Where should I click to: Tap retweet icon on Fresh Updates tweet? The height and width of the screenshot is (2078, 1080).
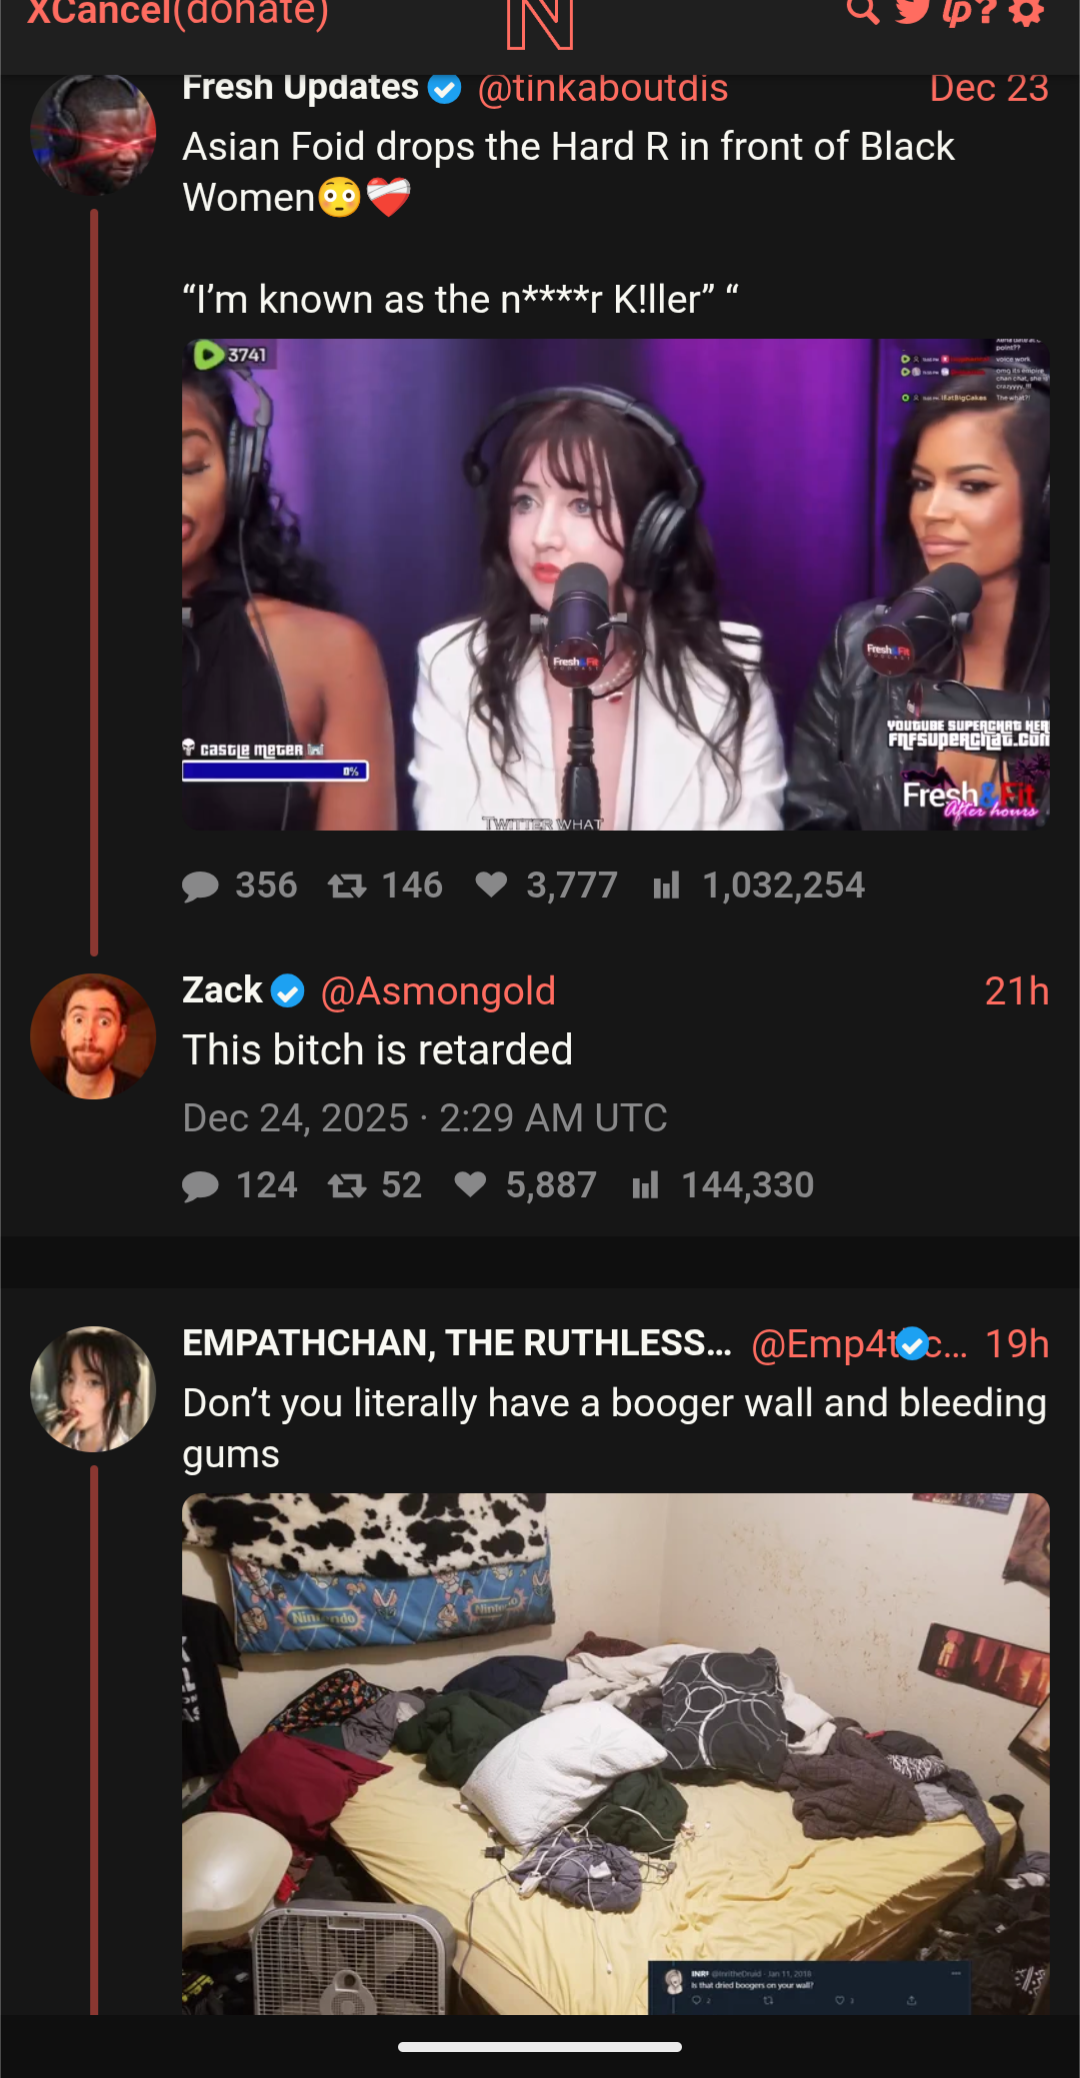[x=347, y=886]
